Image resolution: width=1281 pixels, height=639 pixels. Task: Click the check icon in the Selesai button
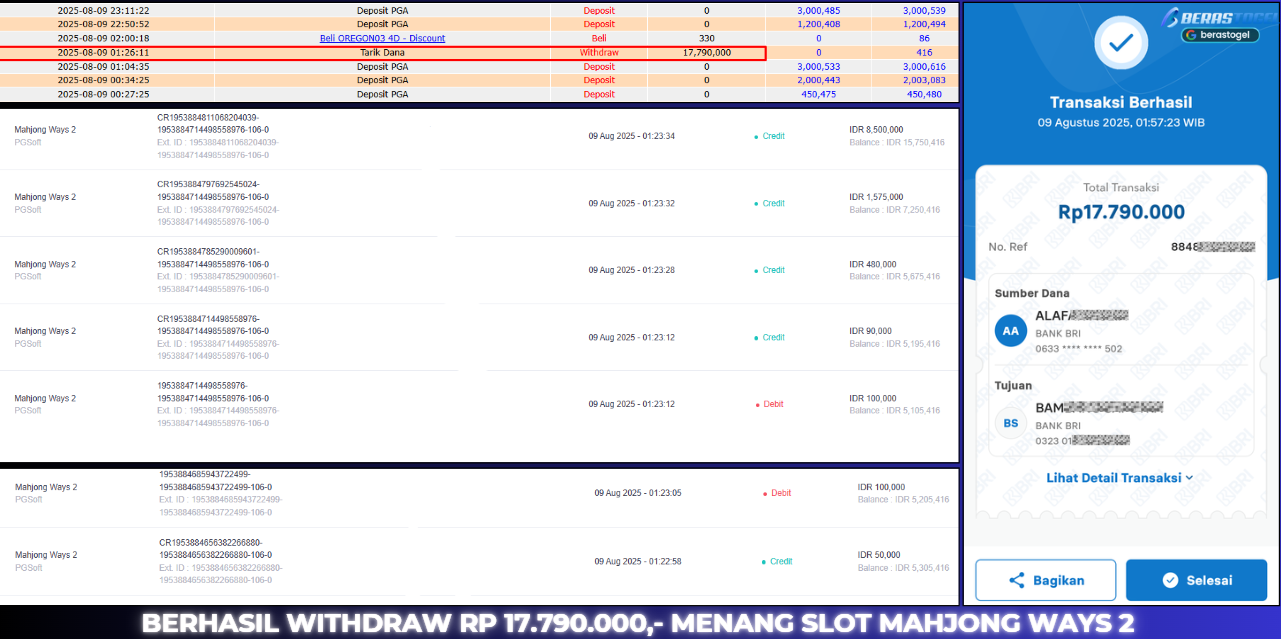click(x=1169, y=580)
